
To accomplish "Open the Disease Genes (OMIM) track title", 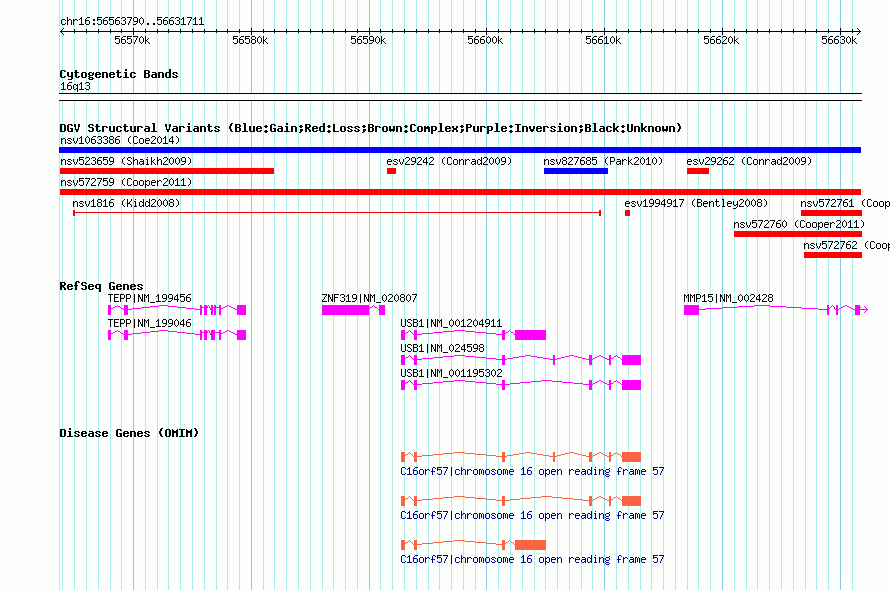I will [129, 433].
